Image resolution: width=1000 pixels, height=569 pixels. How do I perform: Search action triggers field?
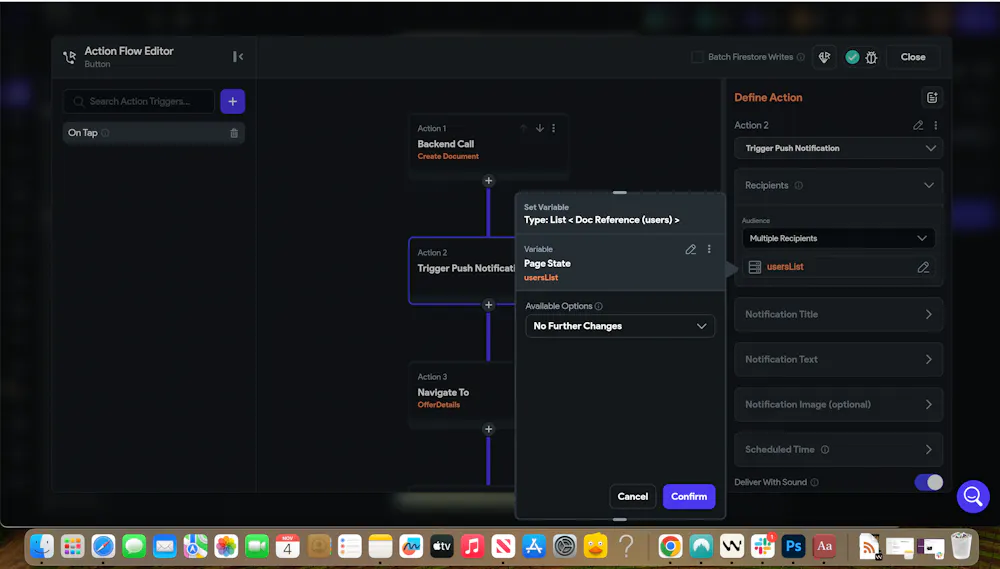pos(139,101)
